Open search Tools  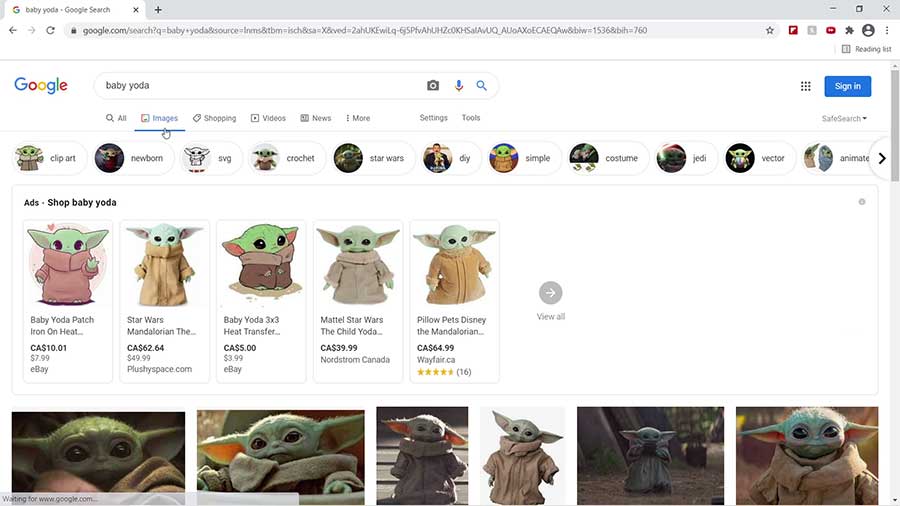471,118
